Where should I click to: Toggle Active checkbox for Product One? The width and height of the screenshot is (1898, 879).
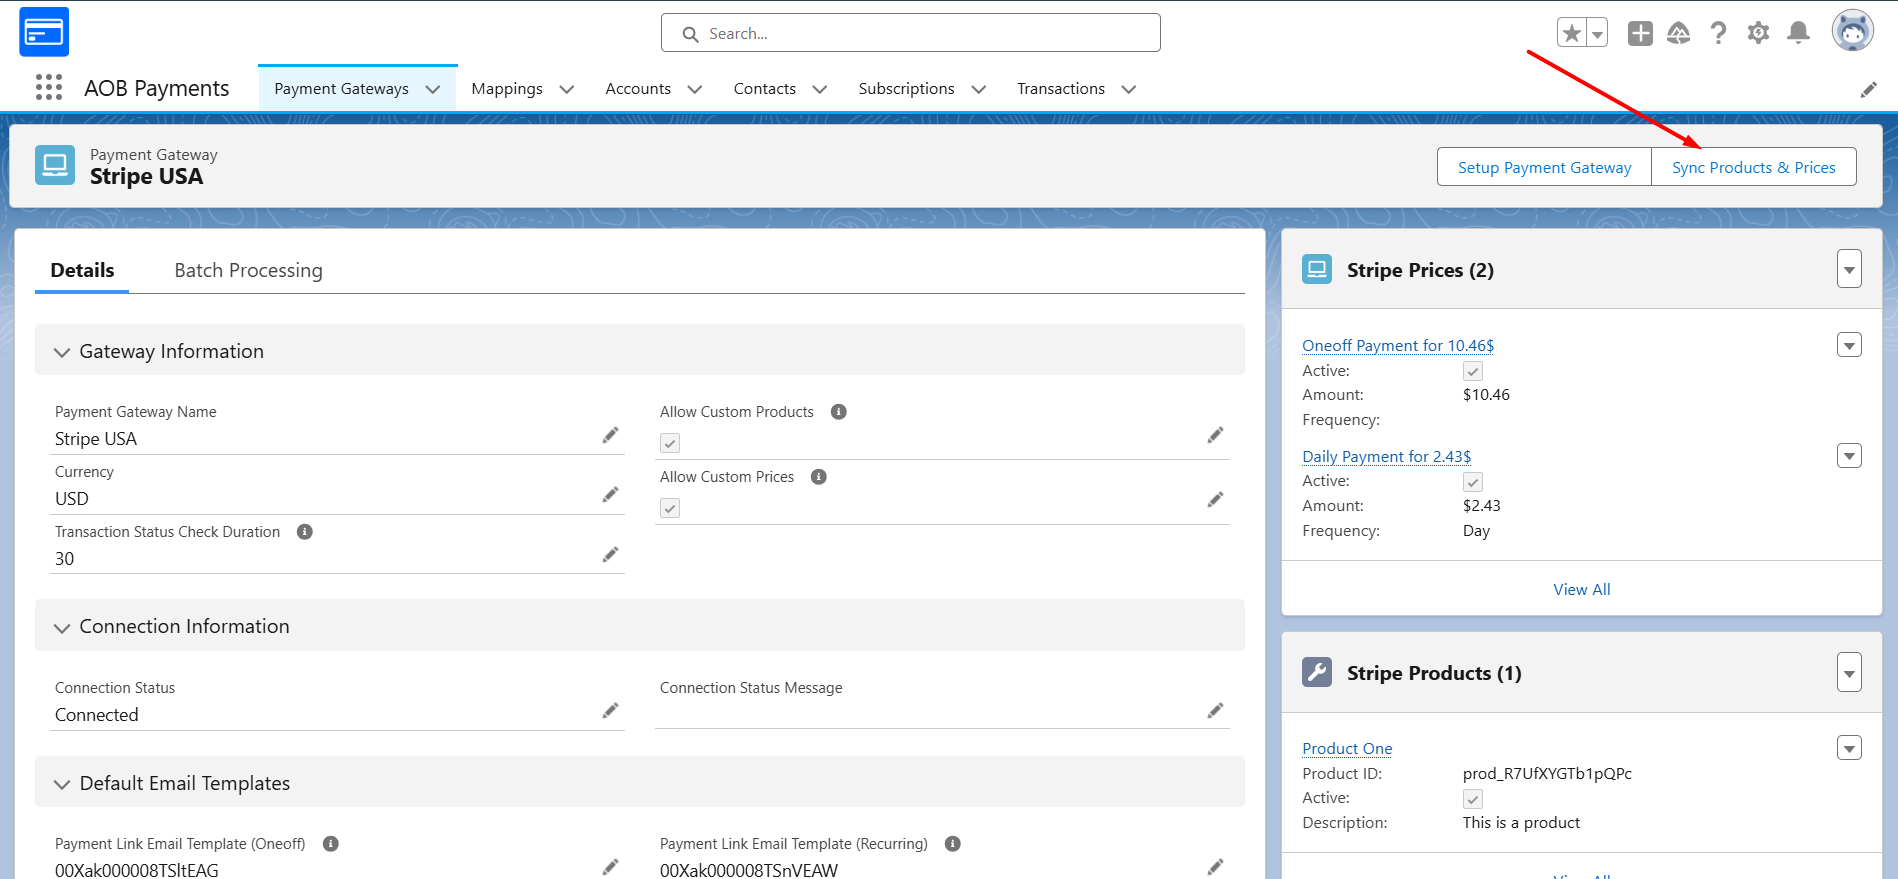pyautogui.click(x=1473, y=799)
